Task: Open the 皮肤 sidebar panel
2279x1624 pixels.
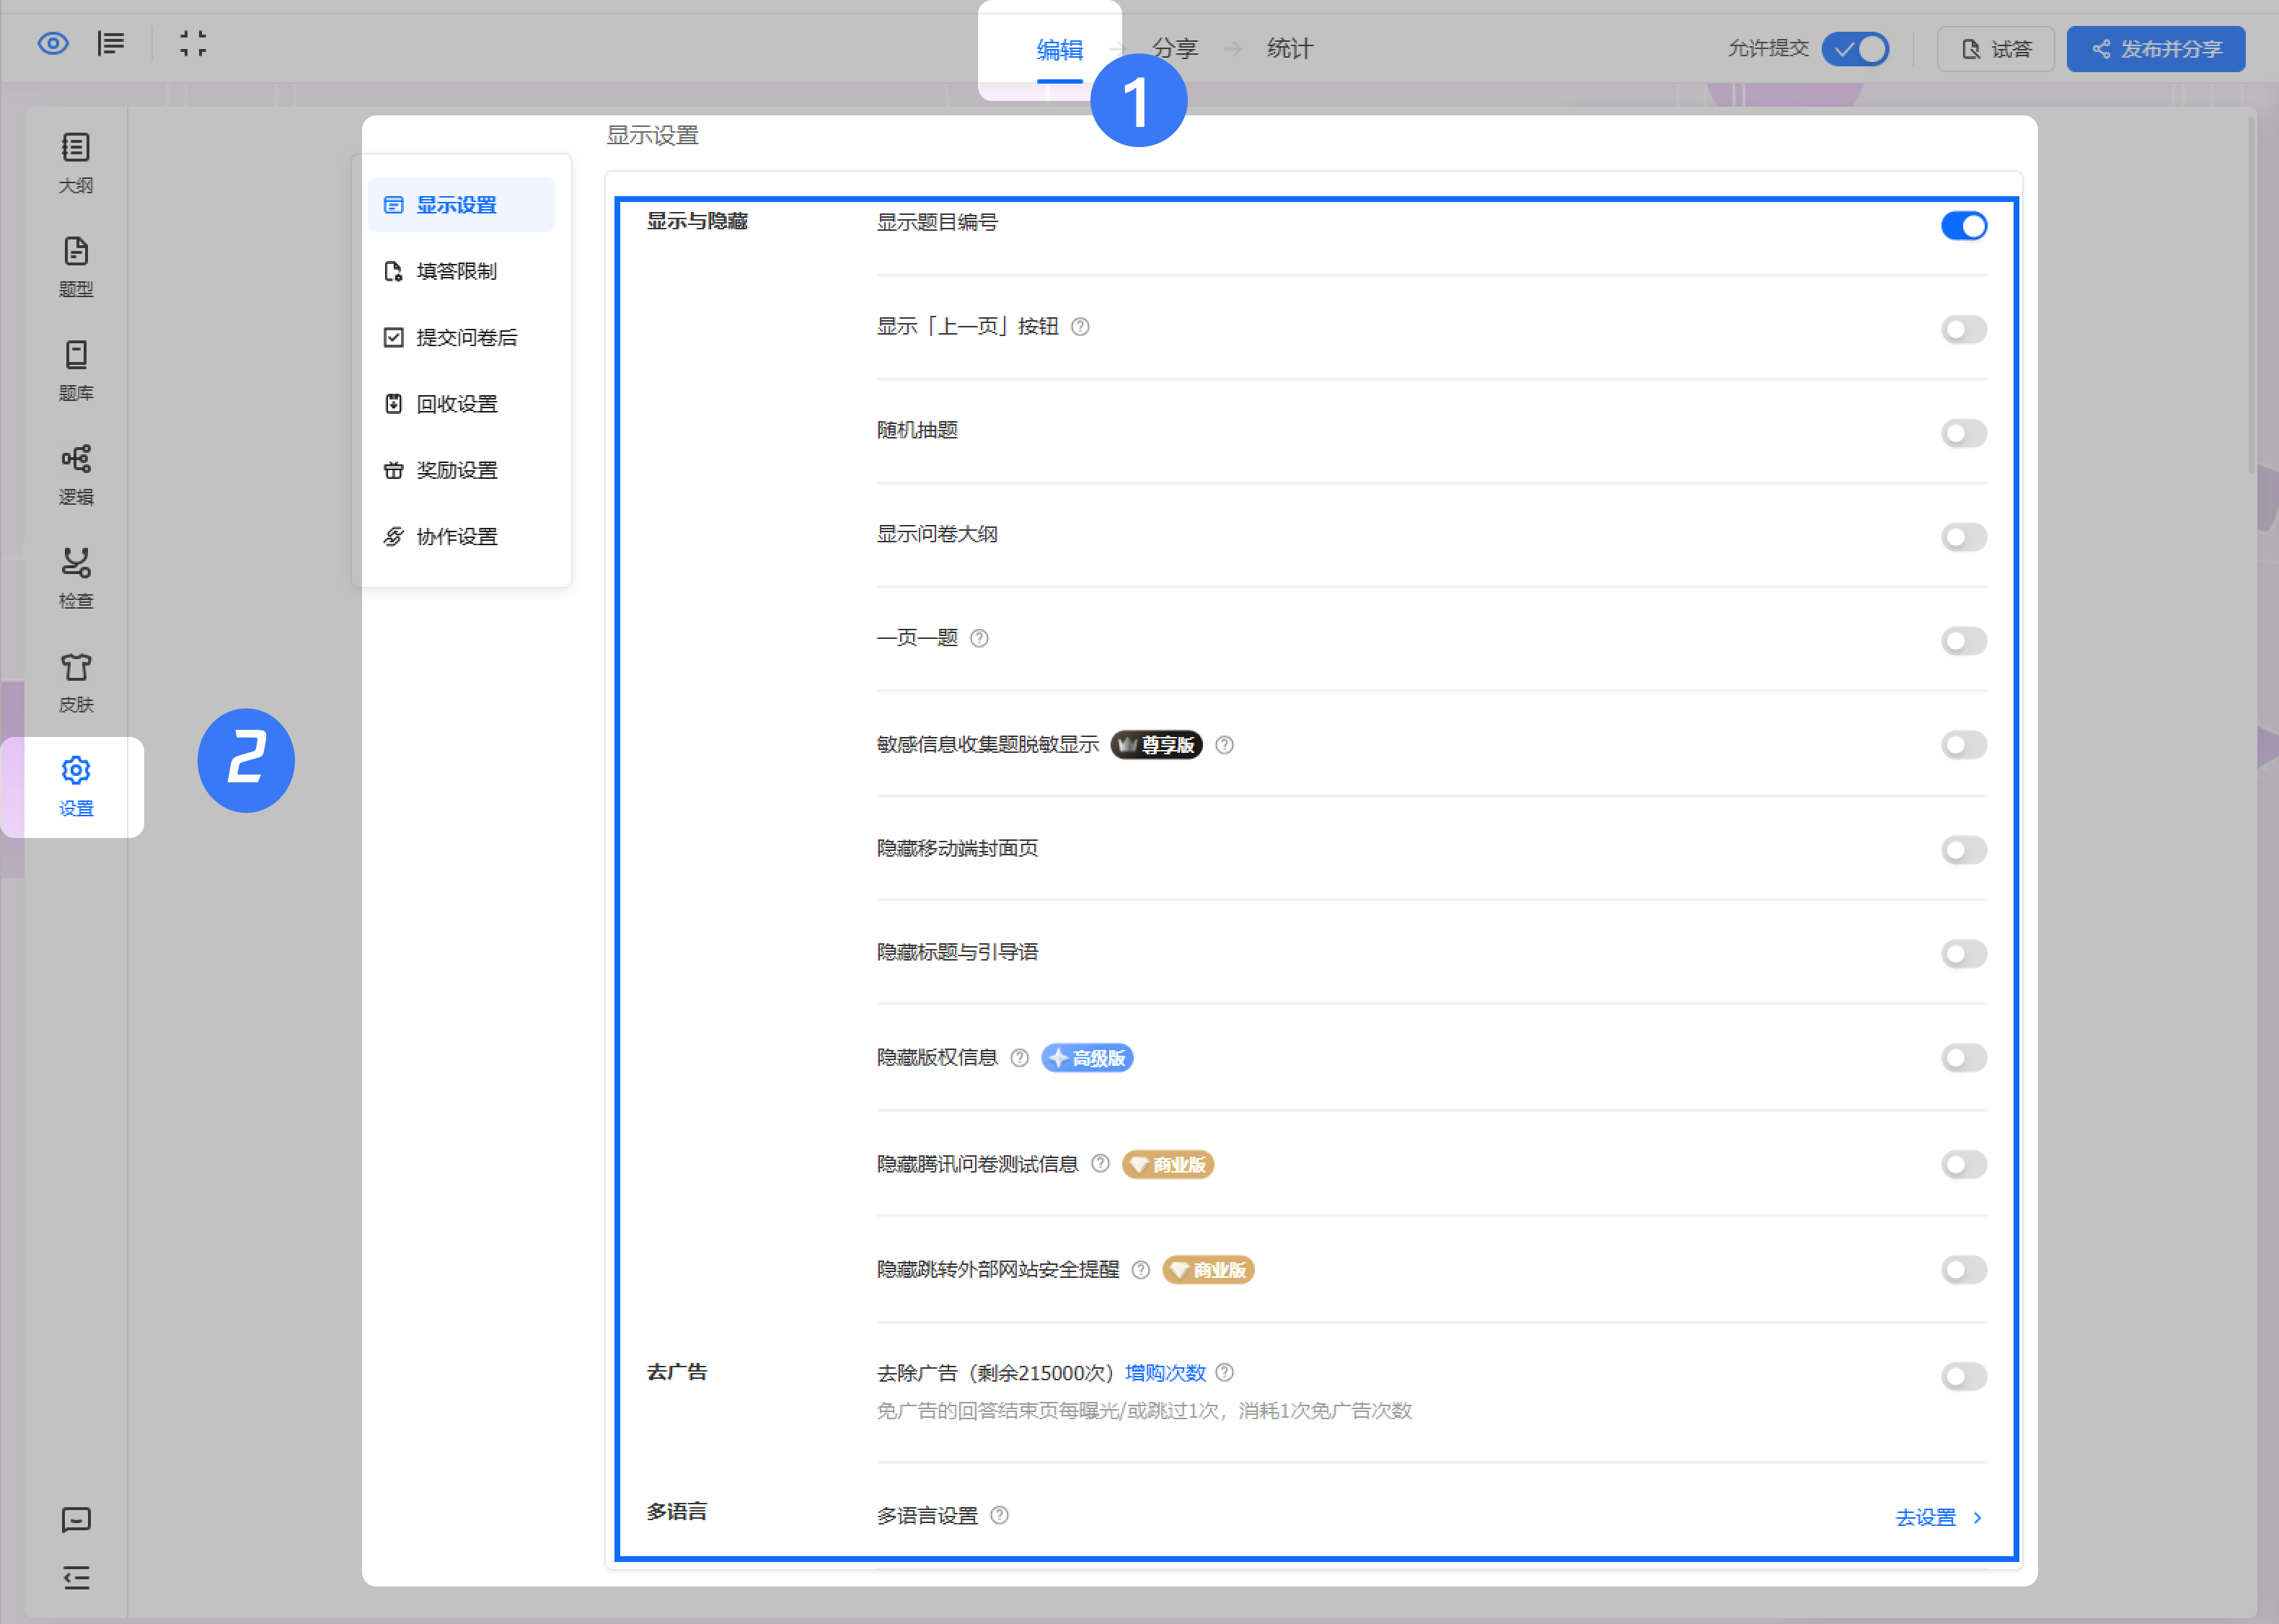Action: click(76, 684)
